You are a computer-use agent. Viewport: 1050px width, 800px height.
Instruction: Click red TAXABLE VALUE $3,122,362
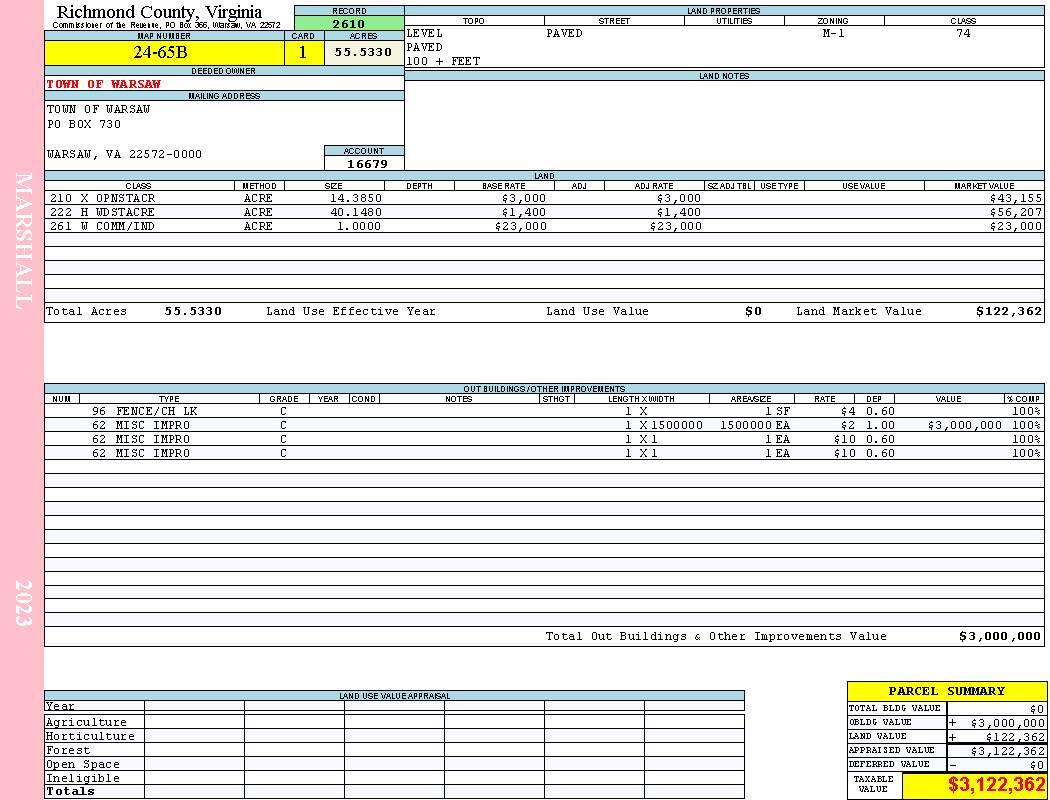[996, 785]
